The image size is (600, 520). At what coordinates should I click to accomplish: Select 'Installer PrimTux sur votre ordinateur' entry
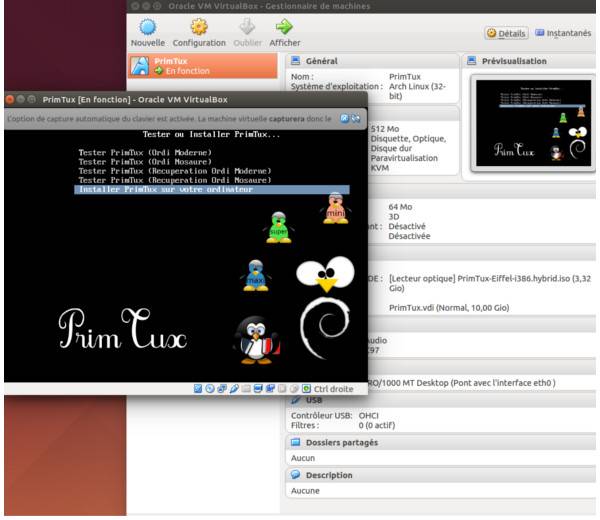point(212,189)
